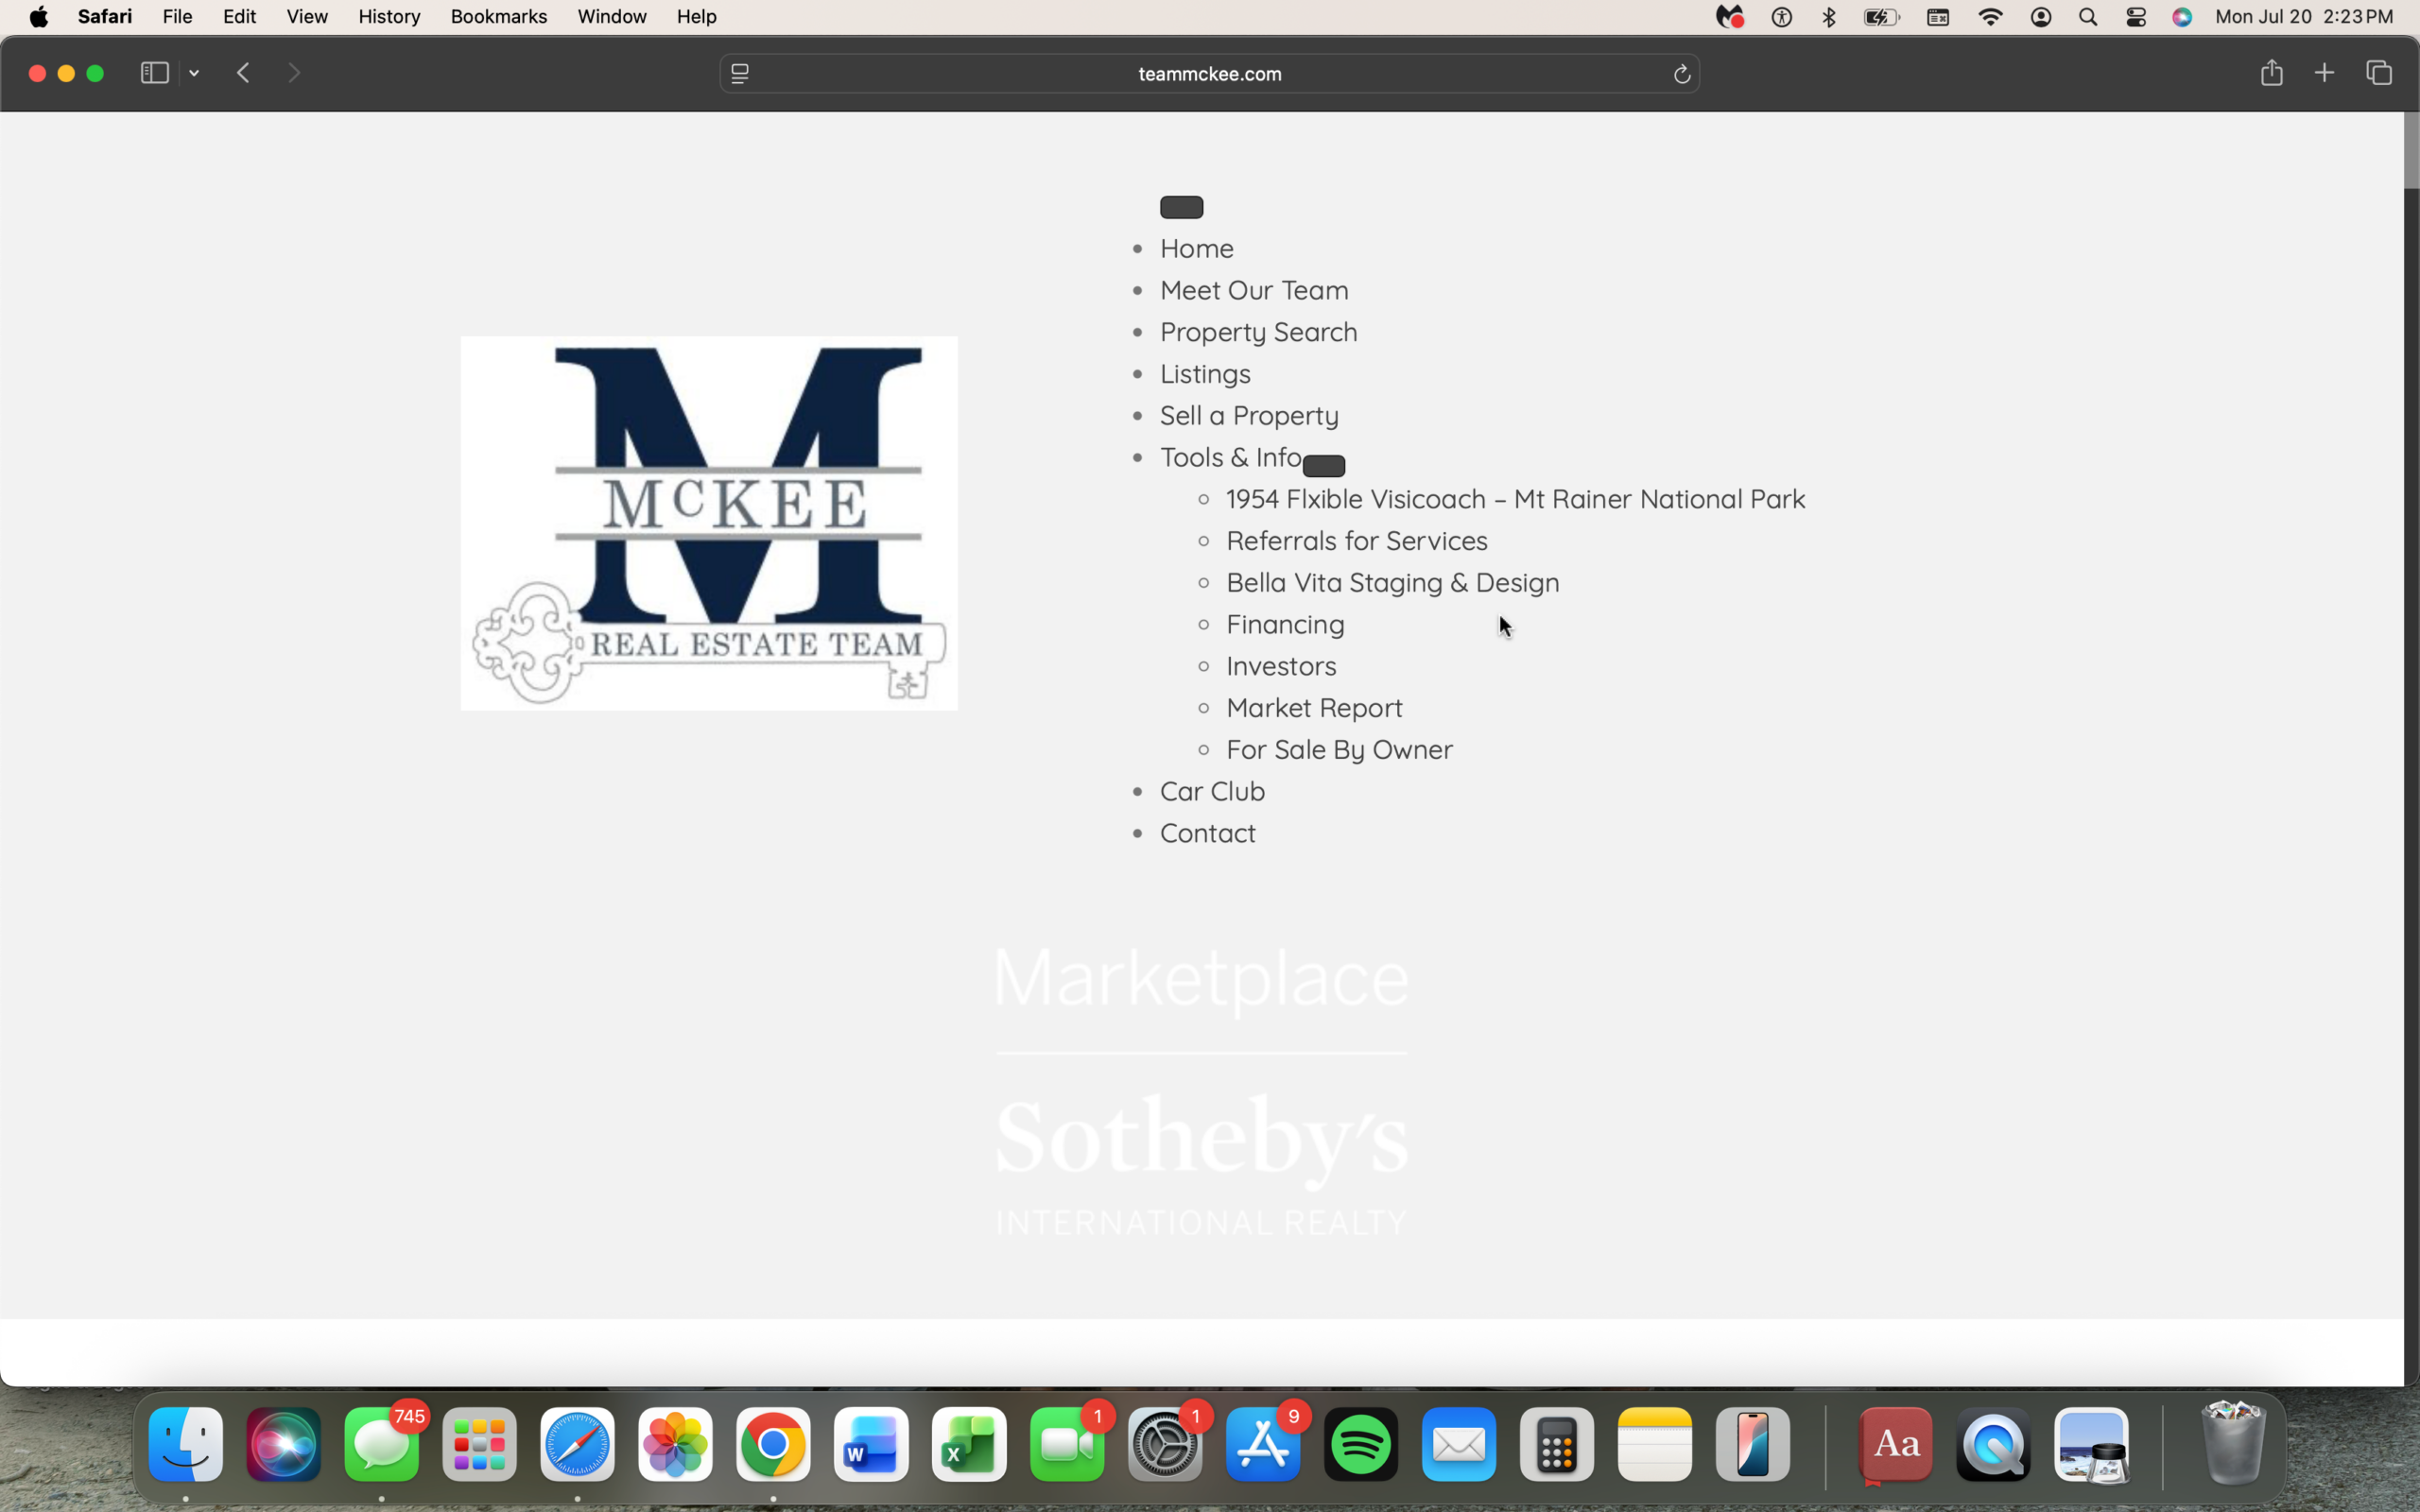Show Safari tab overview

(x=2379, y=73)
